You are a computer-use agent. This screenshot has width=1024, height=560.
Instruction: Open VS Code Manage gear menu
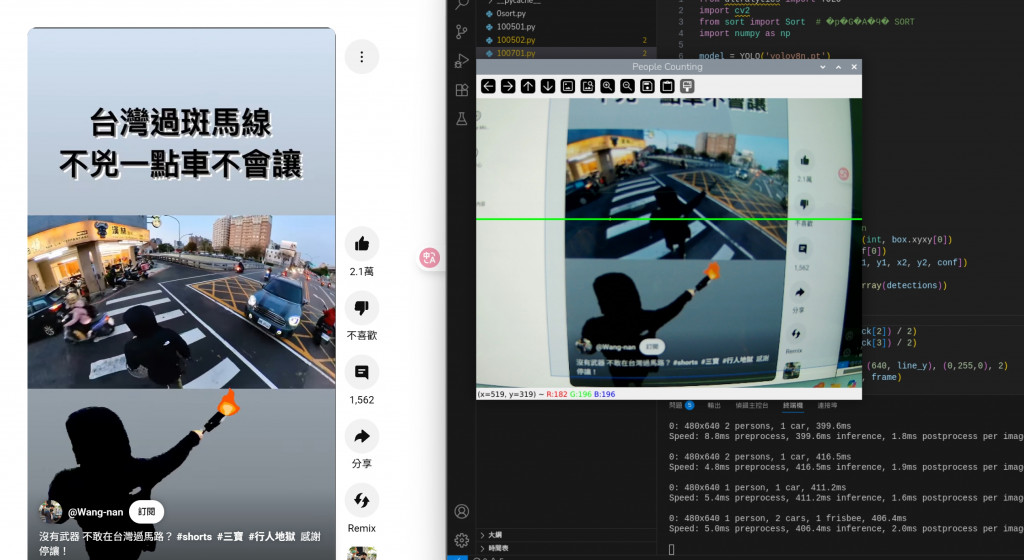(x=462, y=540)
